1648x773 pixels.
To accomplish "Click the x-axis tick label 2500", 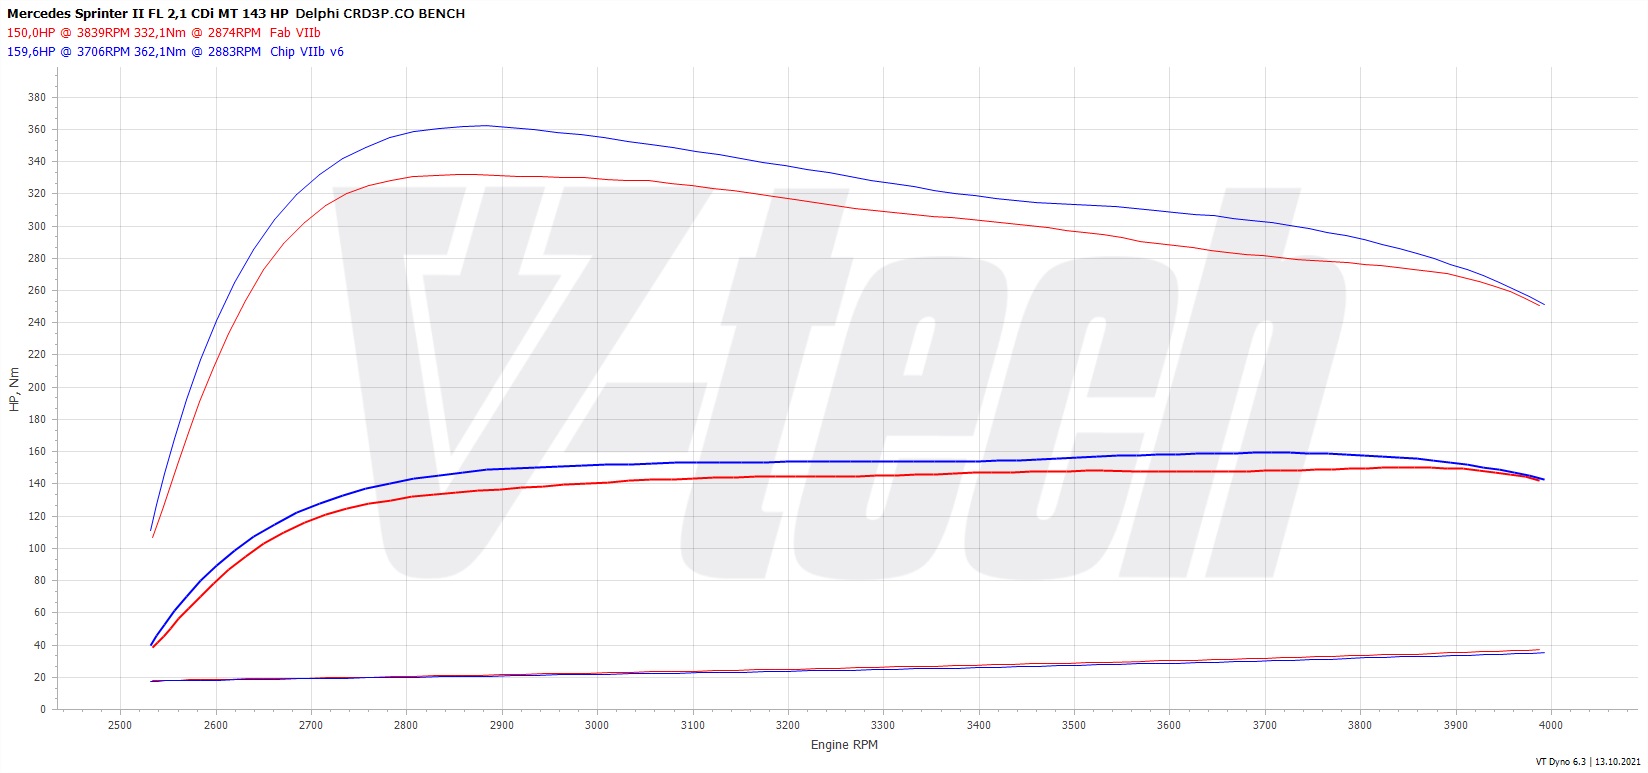I will click(x=119, y=725).
